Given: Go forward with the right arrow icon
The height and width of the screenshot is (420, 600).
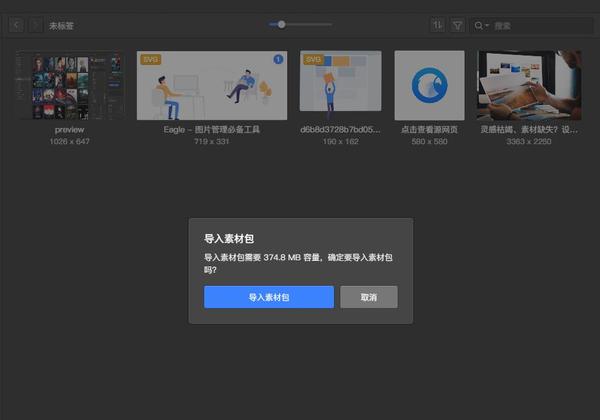Looking at the screenshot, I should tap(36, 26).
